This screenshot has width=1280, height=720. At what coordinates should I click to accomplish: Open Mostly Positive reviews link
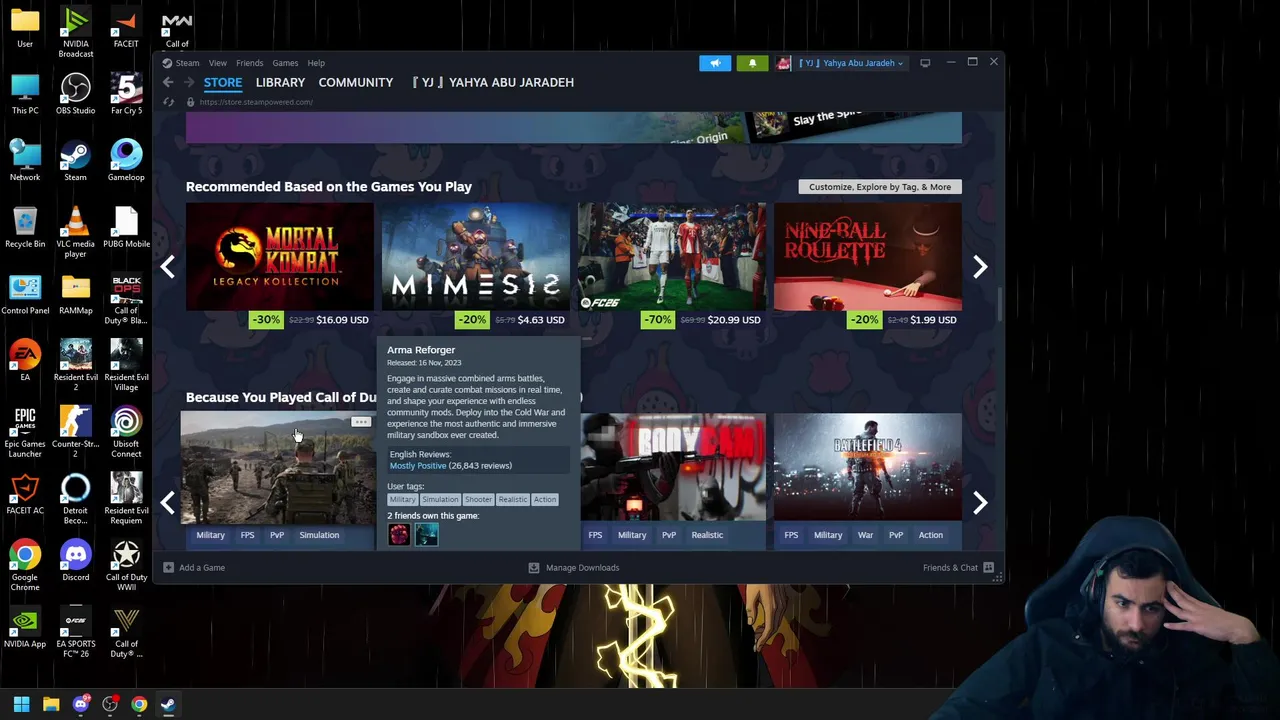[418, 466]
